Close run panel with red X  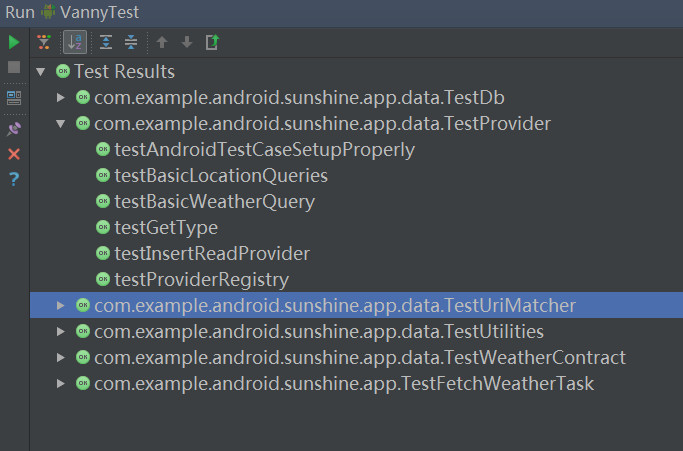pos(14,154)
